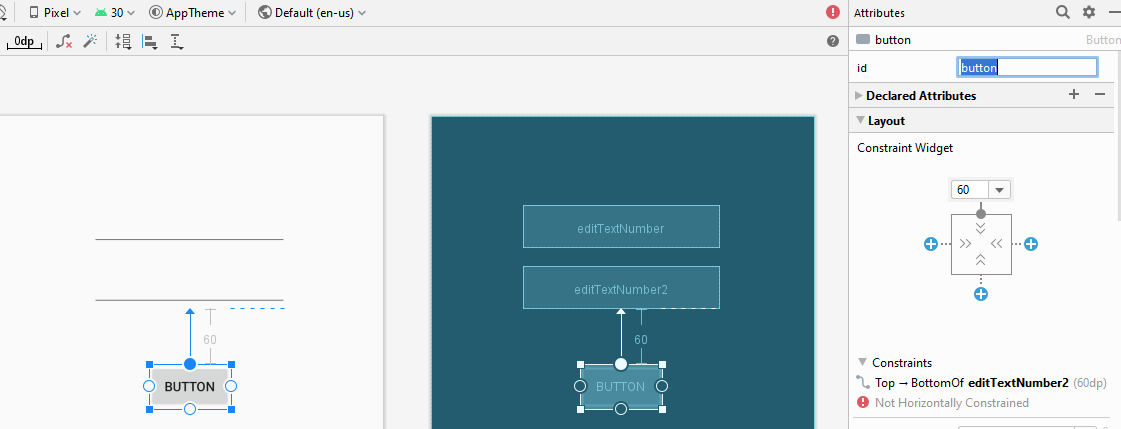Search attributes with the magnifier icon
The height and width of the screenshot is (429, 1121).
(1063, 12)
